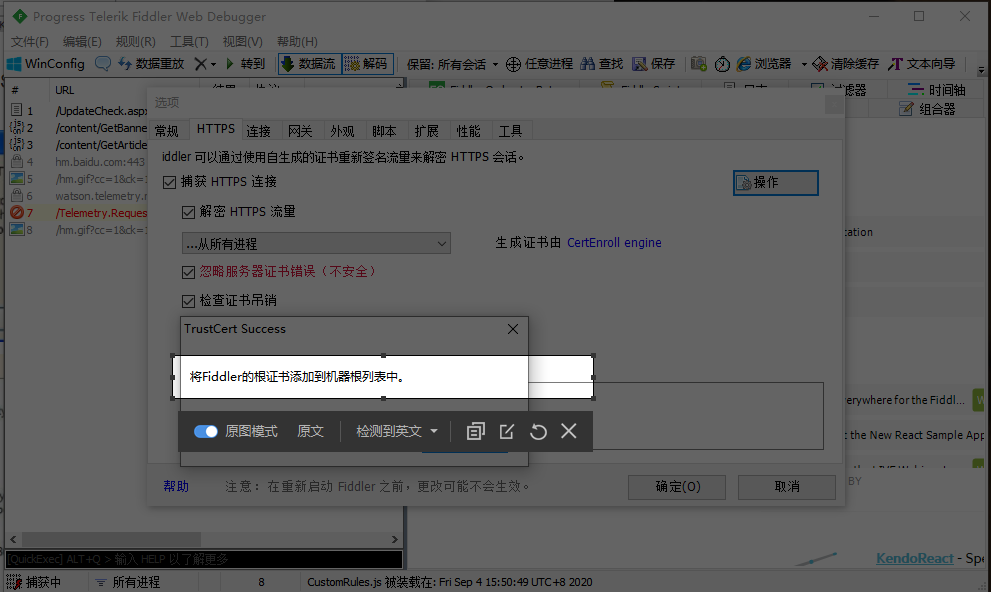Click the copy icon in translation bar
The image size is (991, 592).
(x=475, y=431)
